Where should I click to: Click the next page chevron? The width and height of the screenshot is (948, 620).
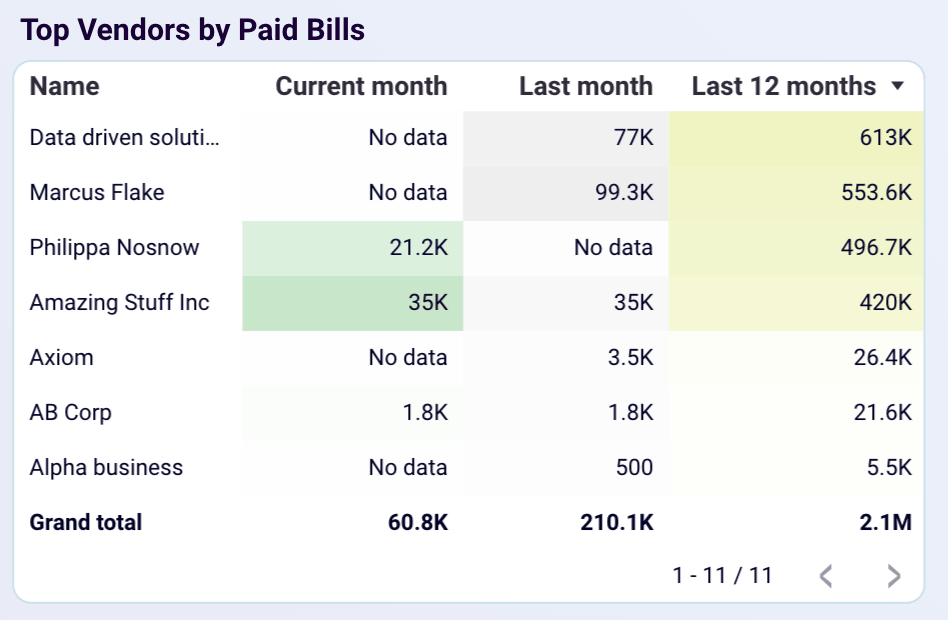coord(893,575)
